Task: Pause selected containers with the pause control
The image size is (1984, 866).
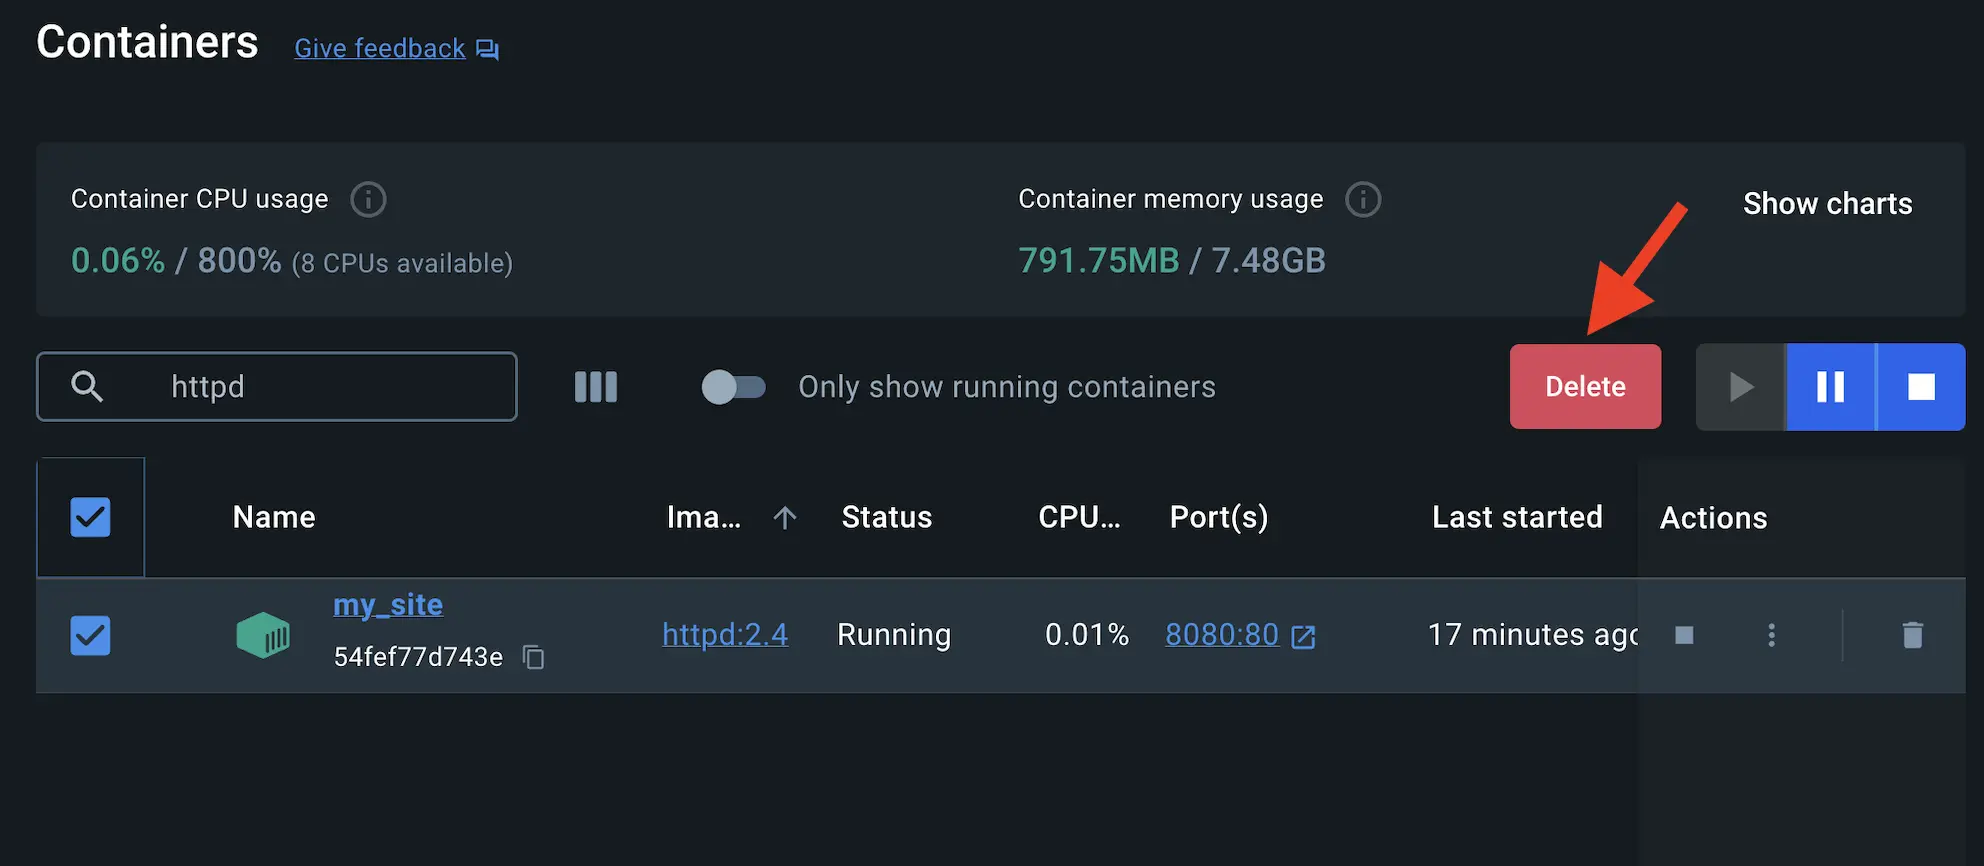Action: coord(1830,386)
